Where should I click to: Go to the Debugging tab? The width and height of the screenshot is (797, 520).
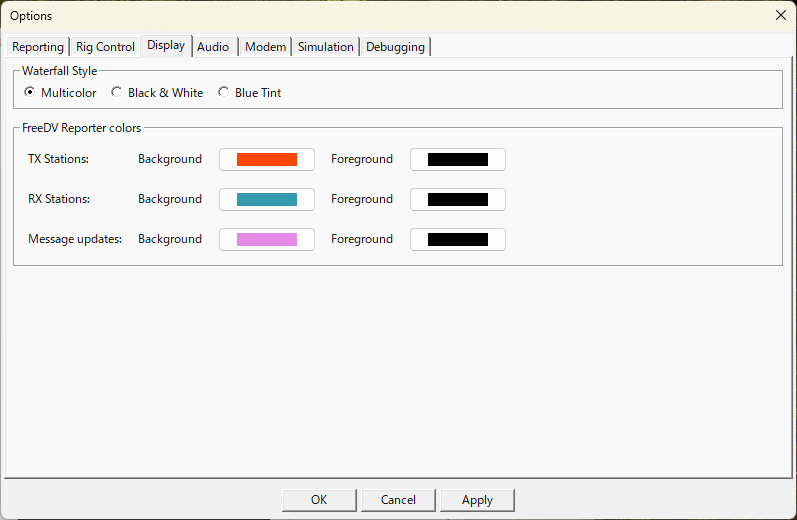coord(395,47)
